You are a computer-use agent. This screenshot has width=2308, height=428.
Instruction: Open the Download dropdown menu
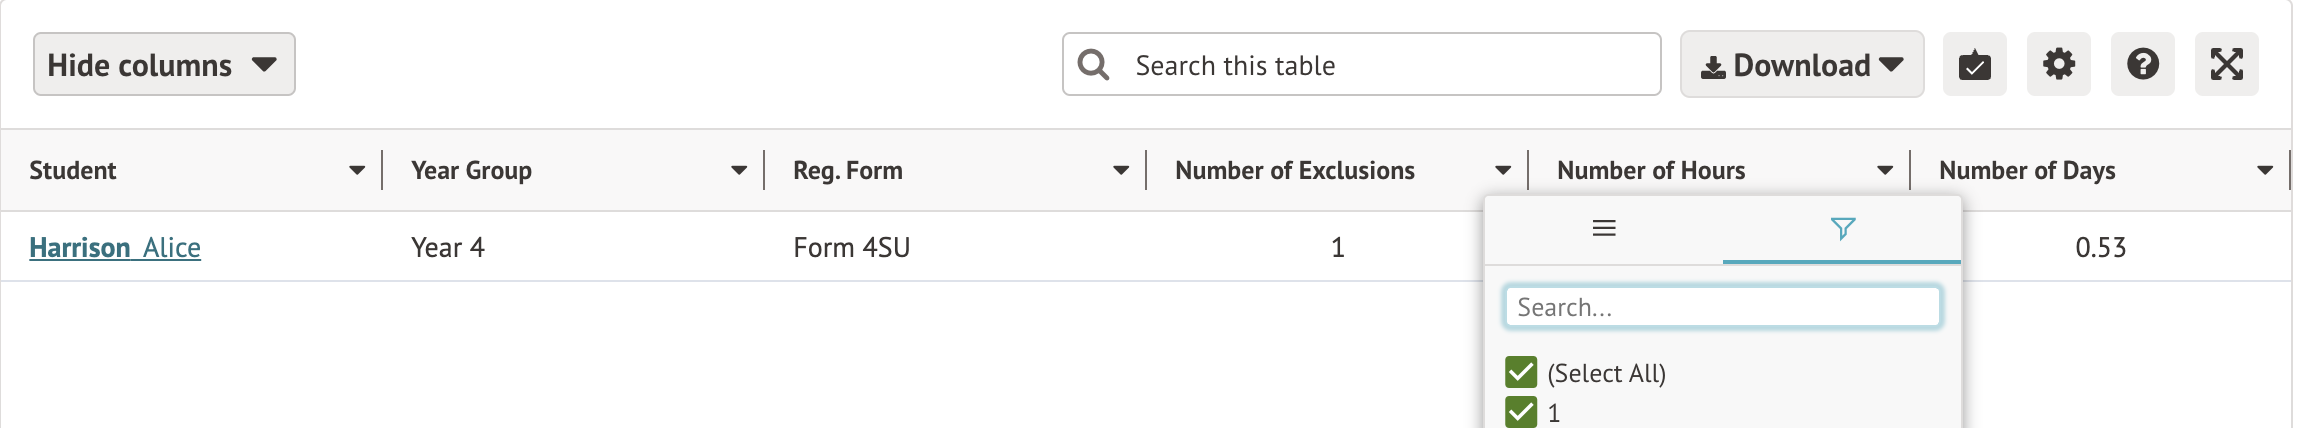[x=1801, y=65]
